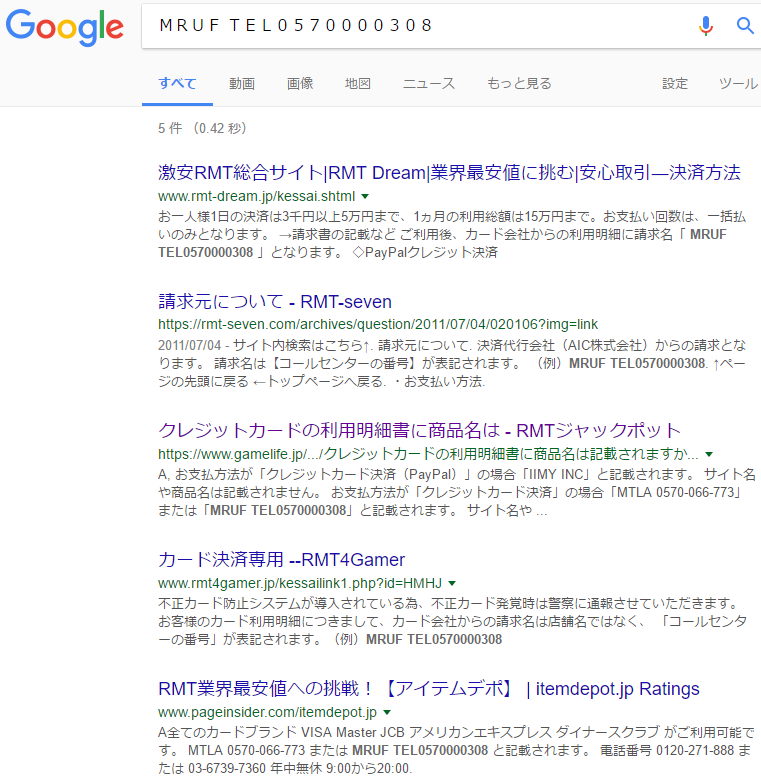Open the 設定 menu
Viewport: 761px width, 777px height.
pyautogui.click(x=675, y=84)
